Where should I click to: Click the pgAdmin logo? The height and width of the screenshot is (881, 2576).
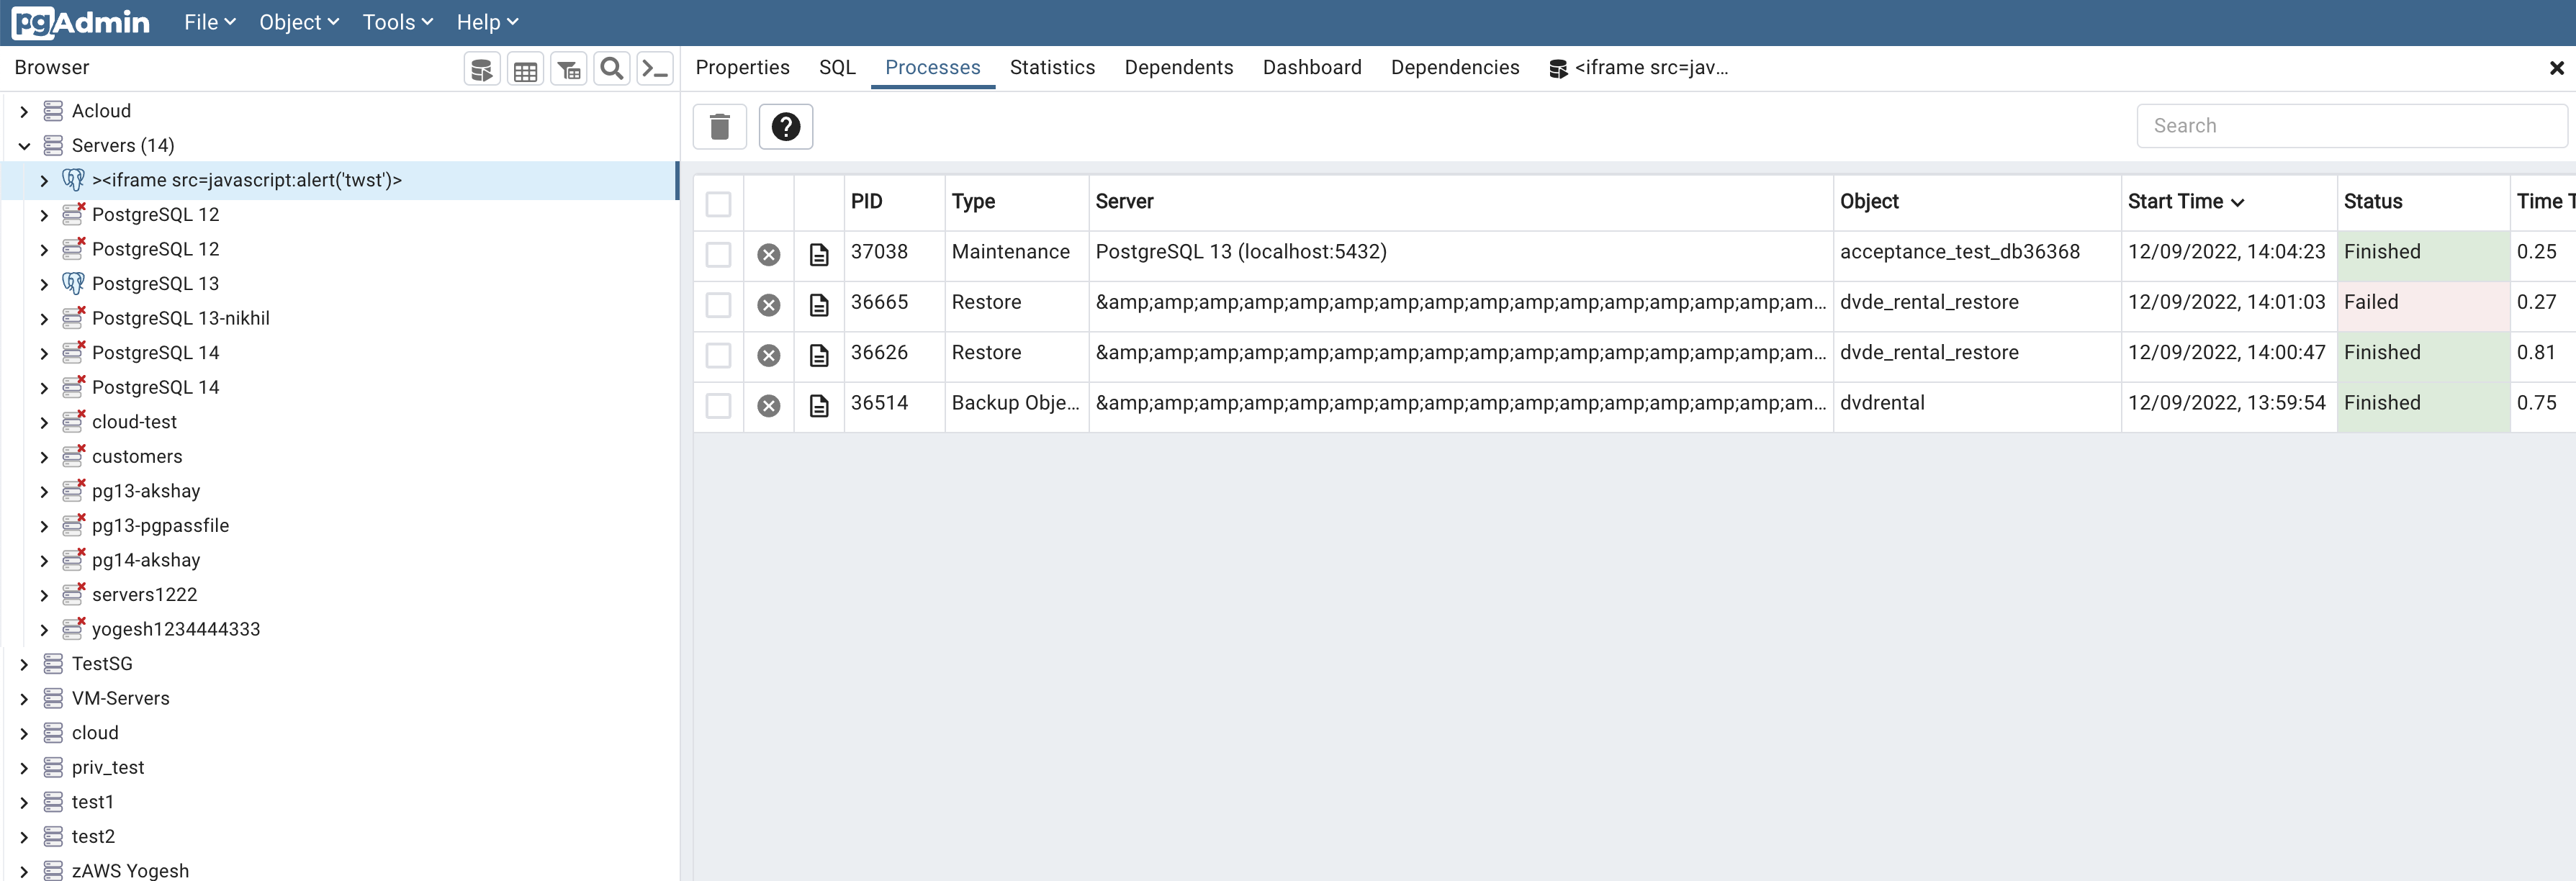click(80, 22)
